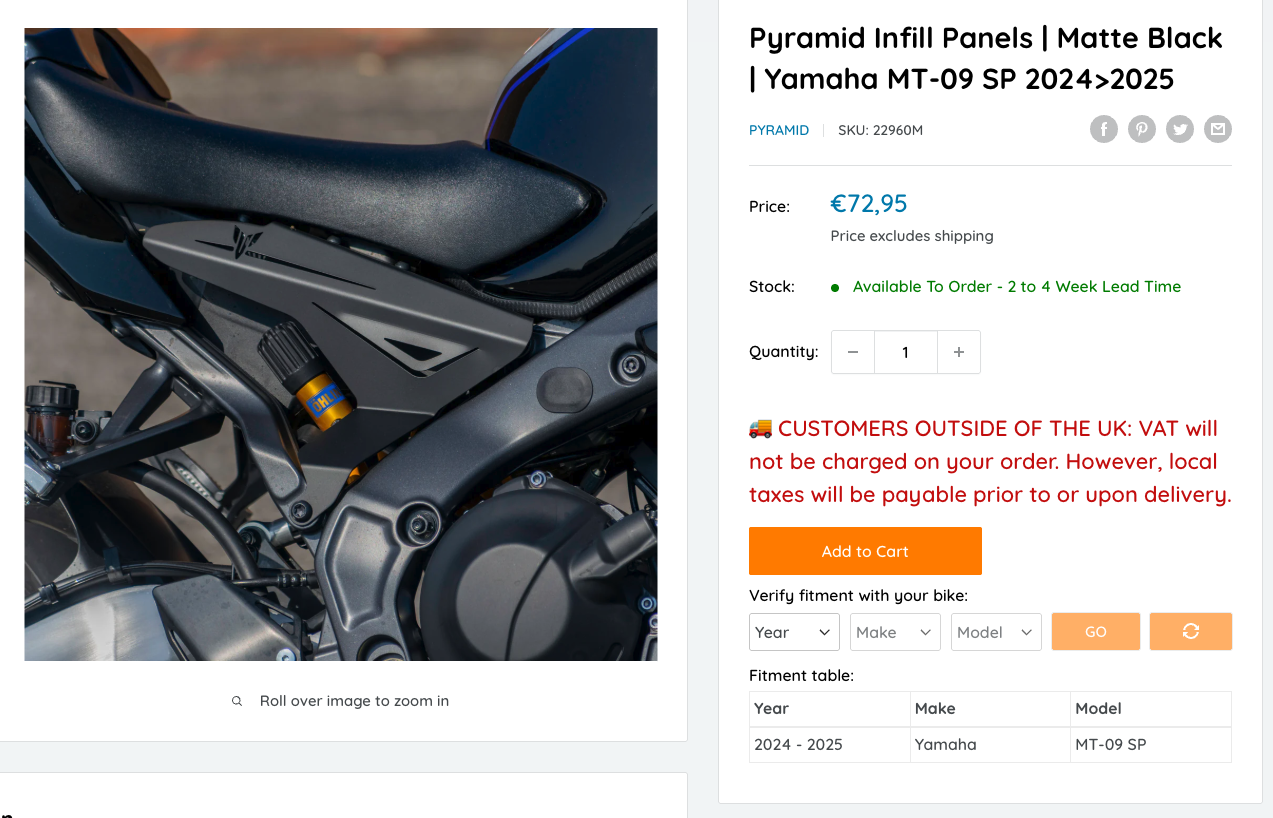The image size is (1273, 818).
Task: Share product by email icon
Action: click(1217, 129)
